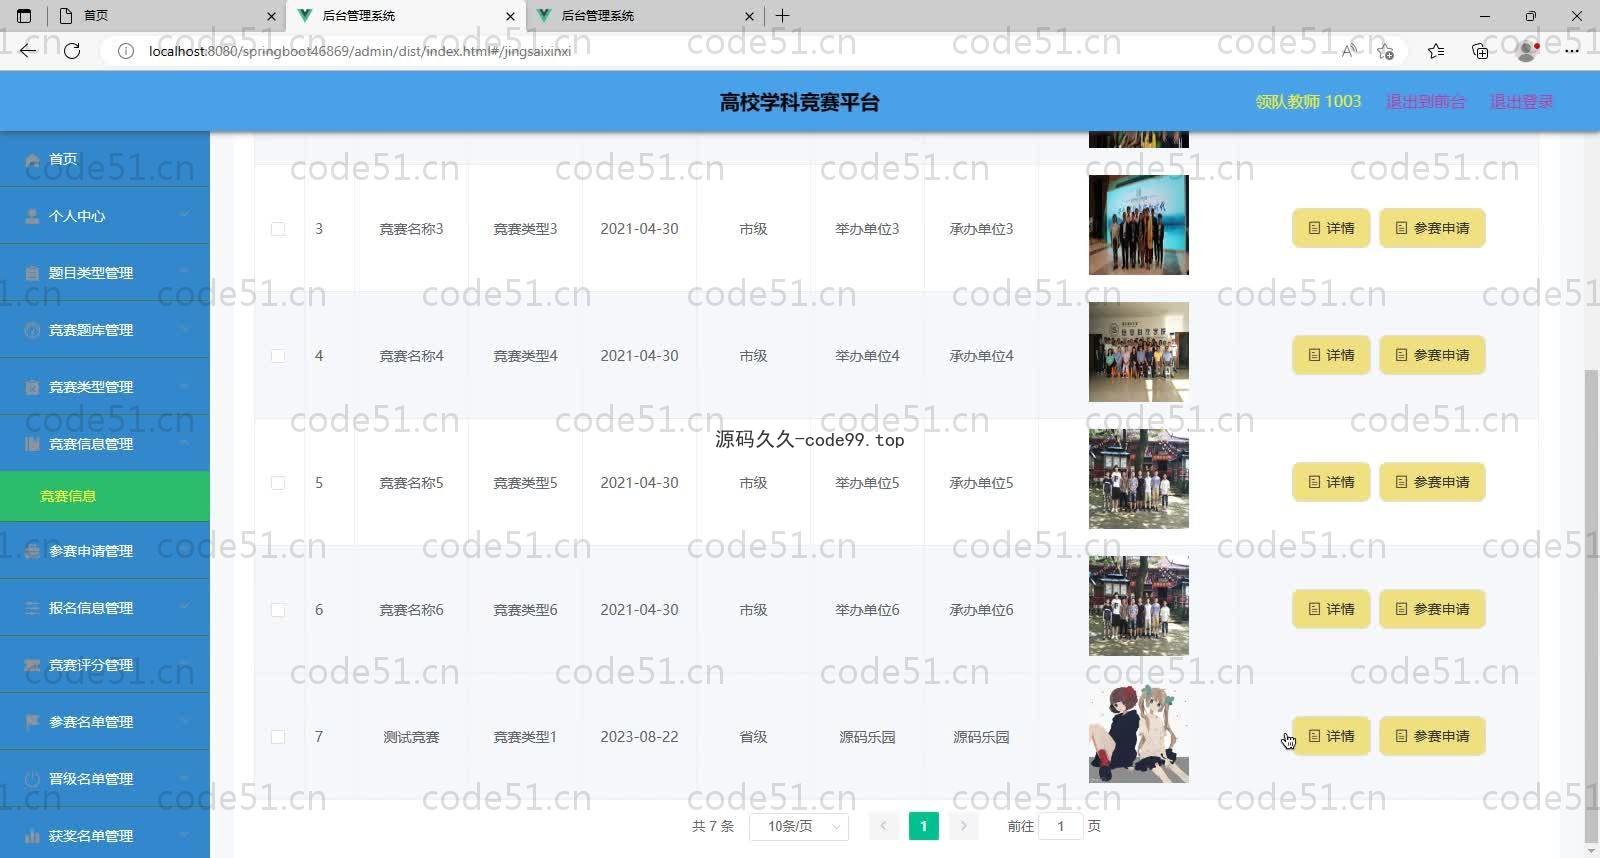Click the page vertical scrollbar thumb
This screenshot has width=1600, height=858.
(1591, 607)
